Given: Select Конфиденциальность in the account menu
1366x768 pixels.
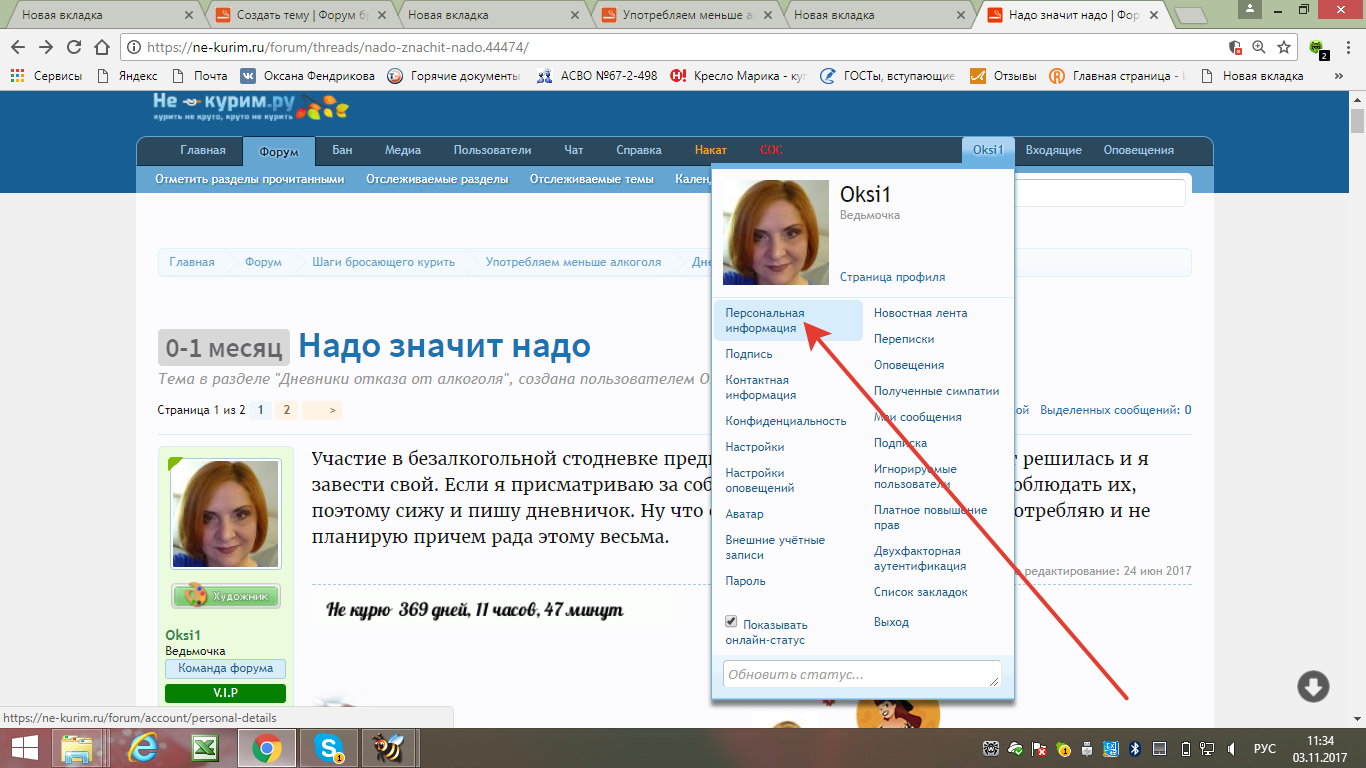Looking at the screenshot, I should [786, 421].
